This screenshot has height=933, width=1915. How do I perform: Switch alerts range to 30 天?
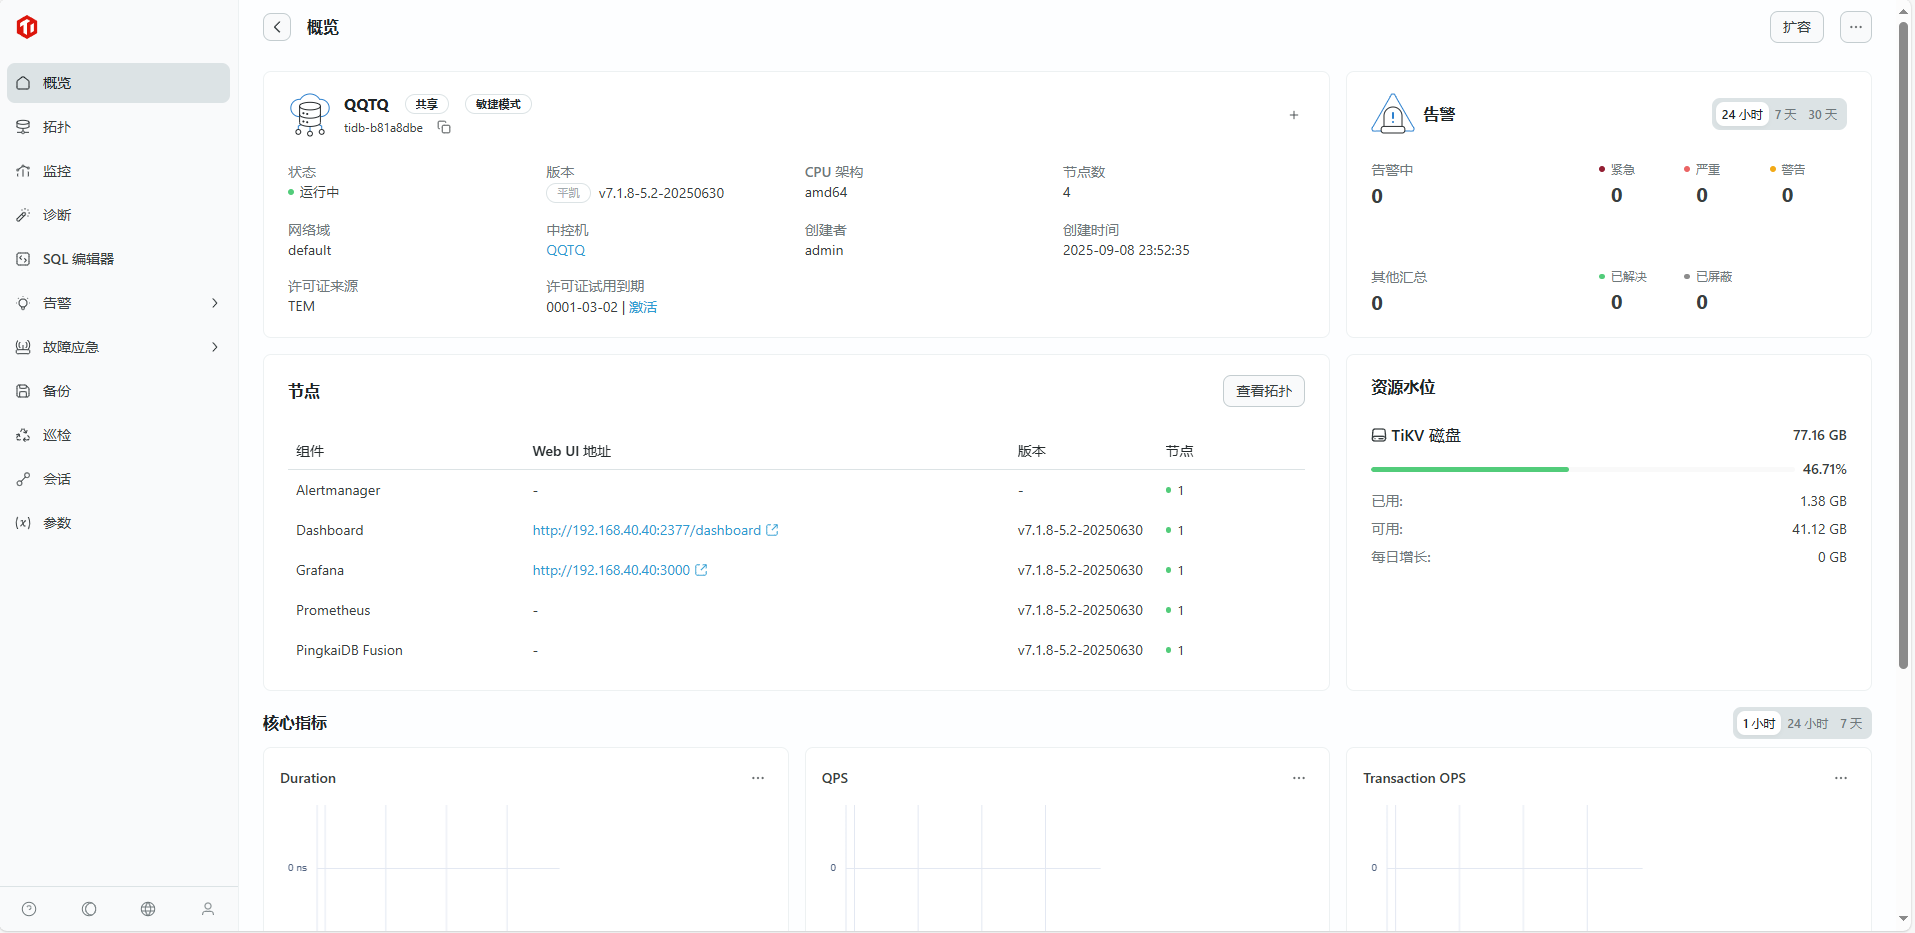click(1822, 115)
